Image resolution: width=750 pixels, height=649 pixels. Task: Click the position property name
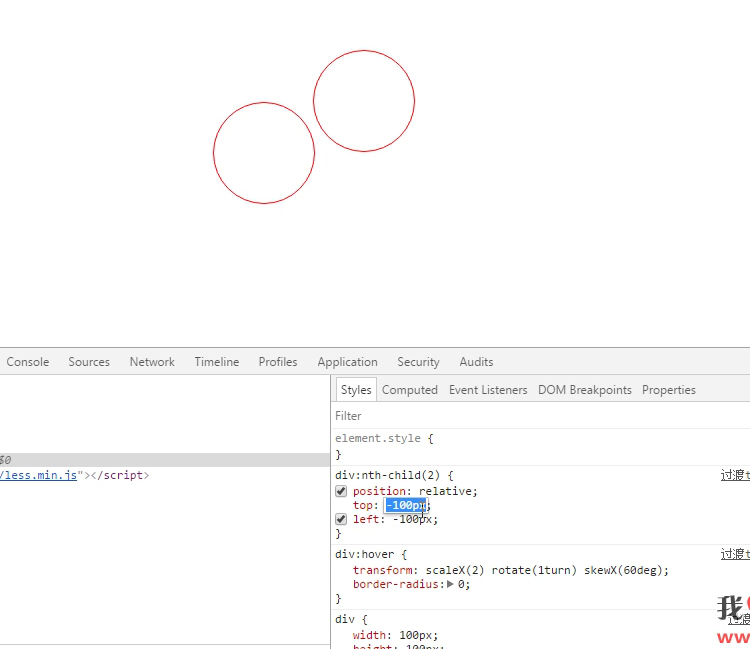point(381,491)
